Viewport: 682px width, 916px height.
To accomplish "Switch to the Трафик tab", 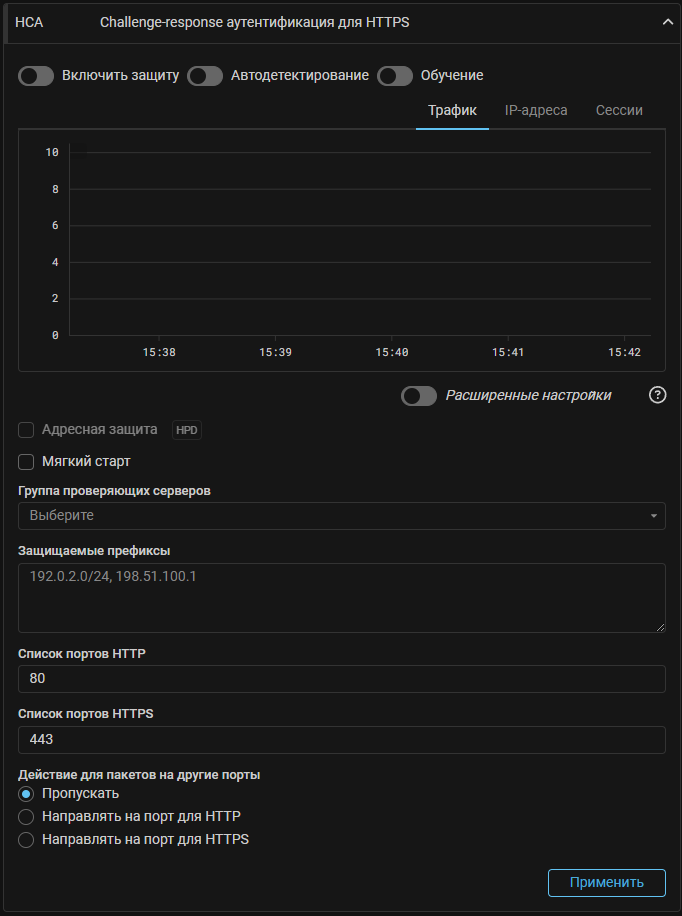I will (x=452, y=110).
